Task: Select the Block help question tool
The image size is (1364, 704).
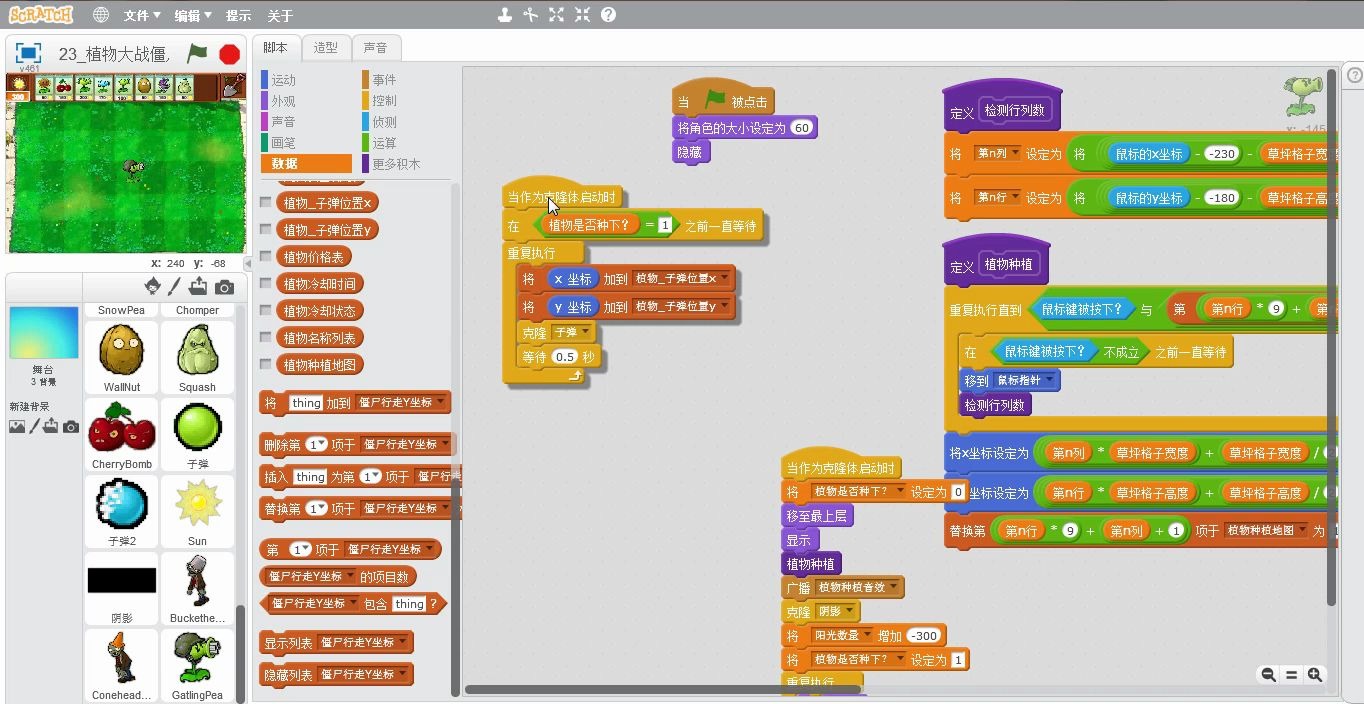Action: click(x=608, y=15)
